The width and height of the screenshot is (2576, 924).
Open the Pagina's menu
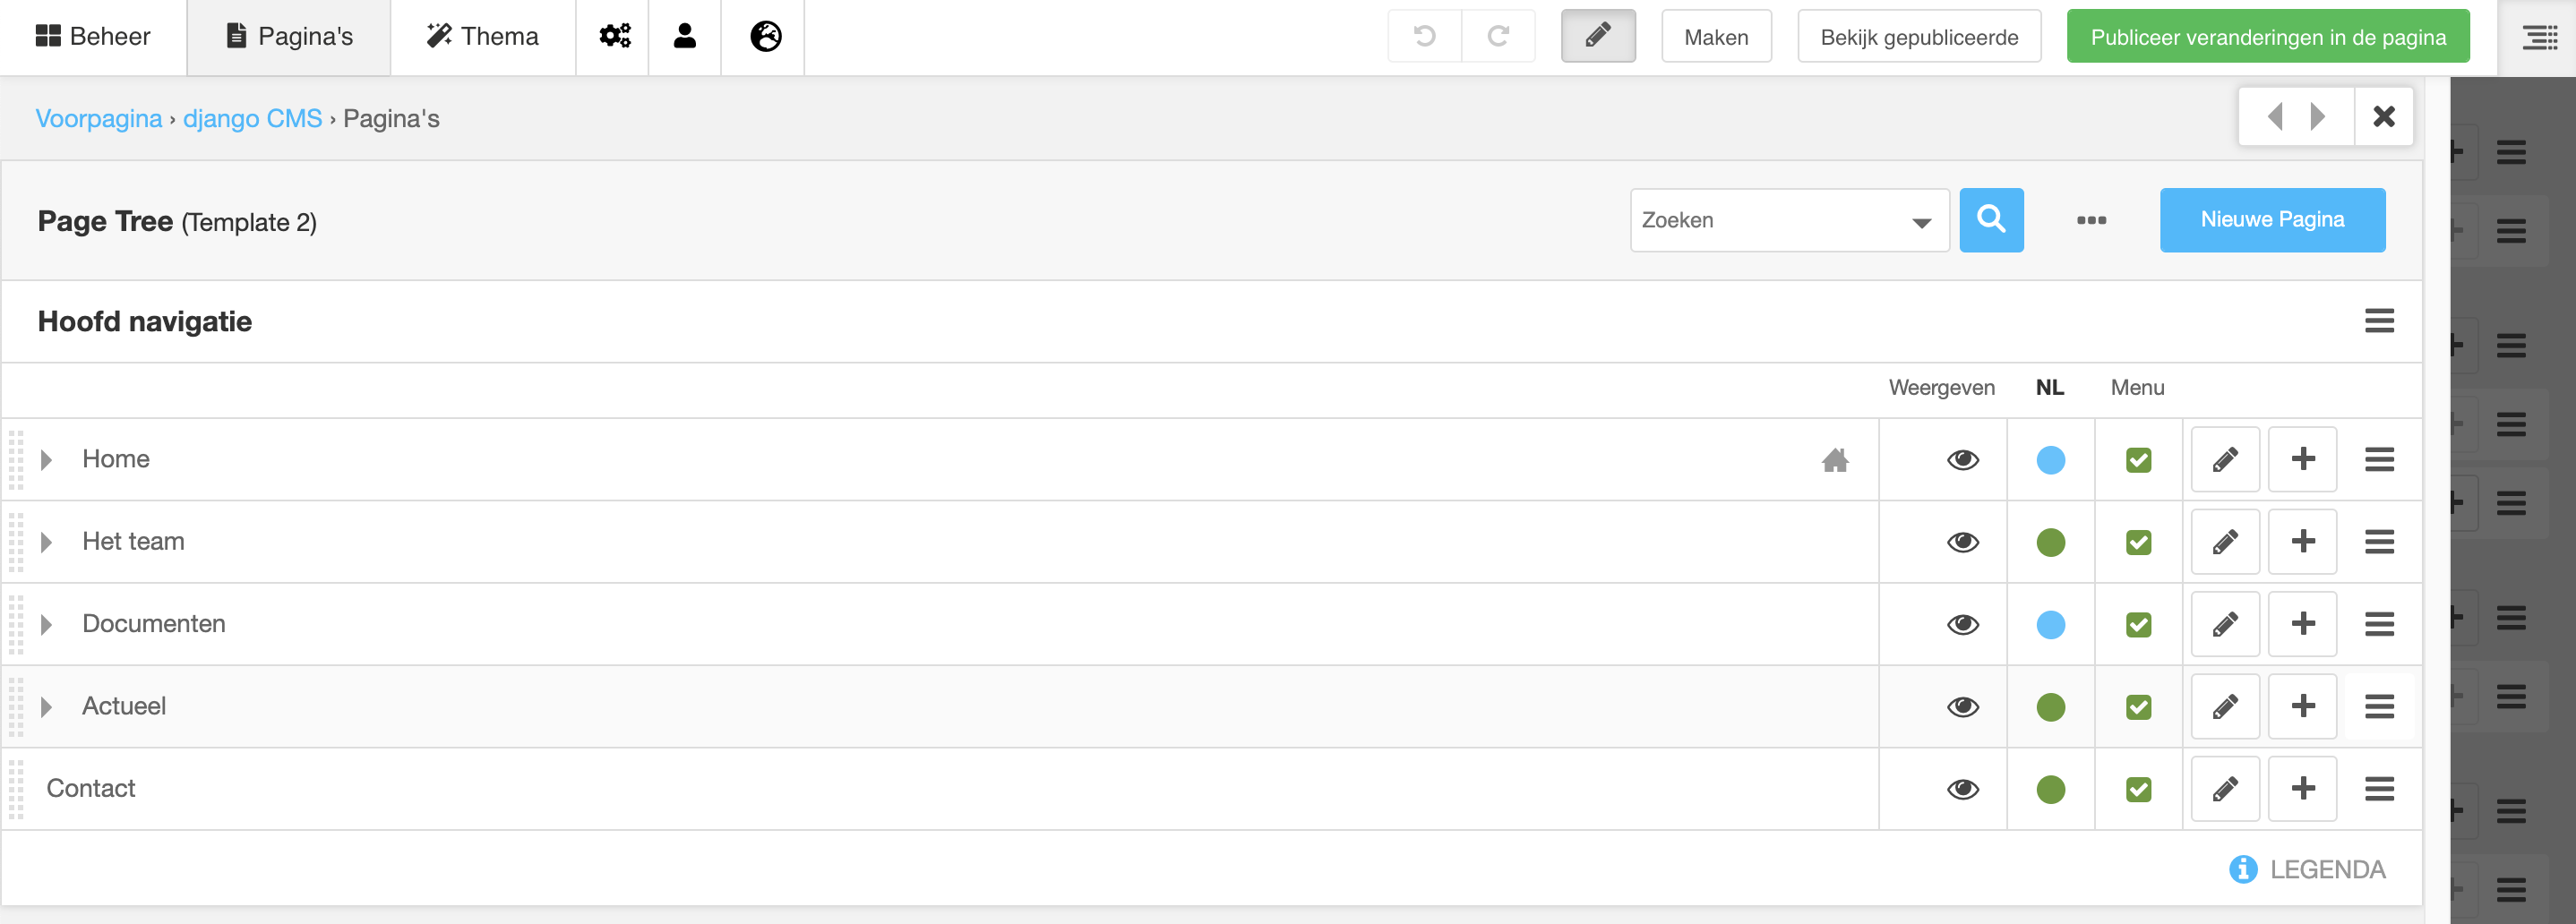[x=289, y=37]
